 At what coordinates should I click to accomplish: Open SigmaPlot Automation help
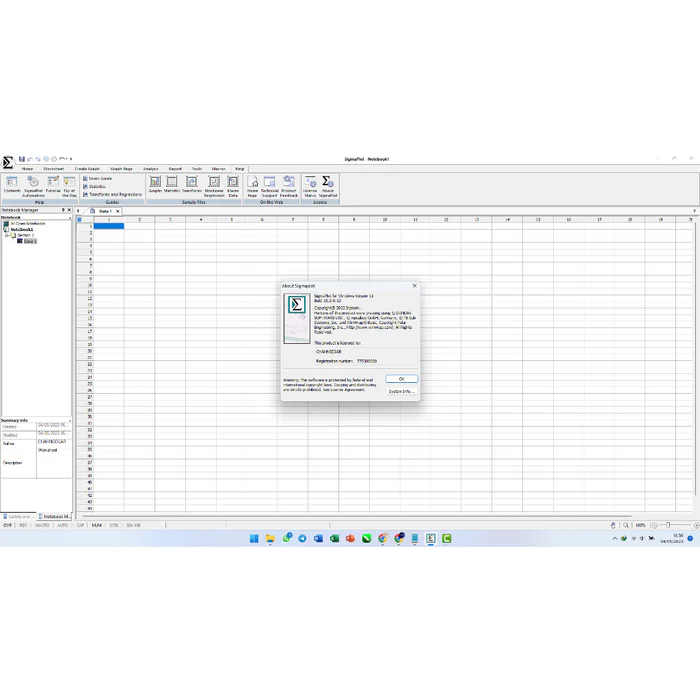(x=33, y=186)
